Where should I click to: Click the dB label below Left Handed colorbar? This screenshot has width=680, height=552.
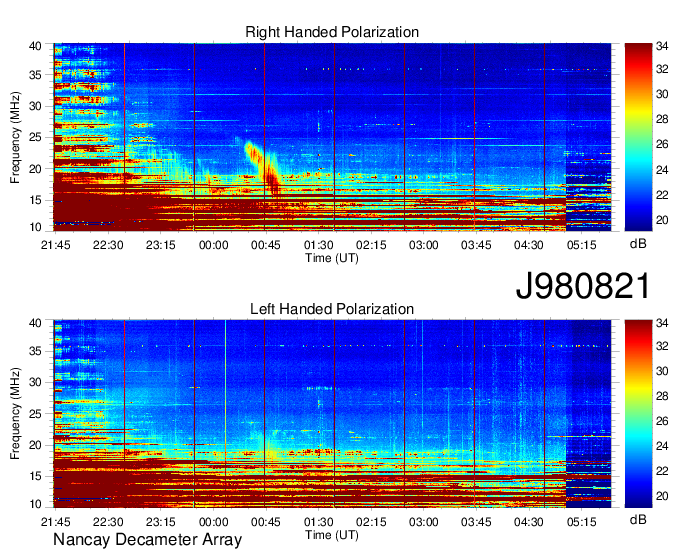pos(638,519)
